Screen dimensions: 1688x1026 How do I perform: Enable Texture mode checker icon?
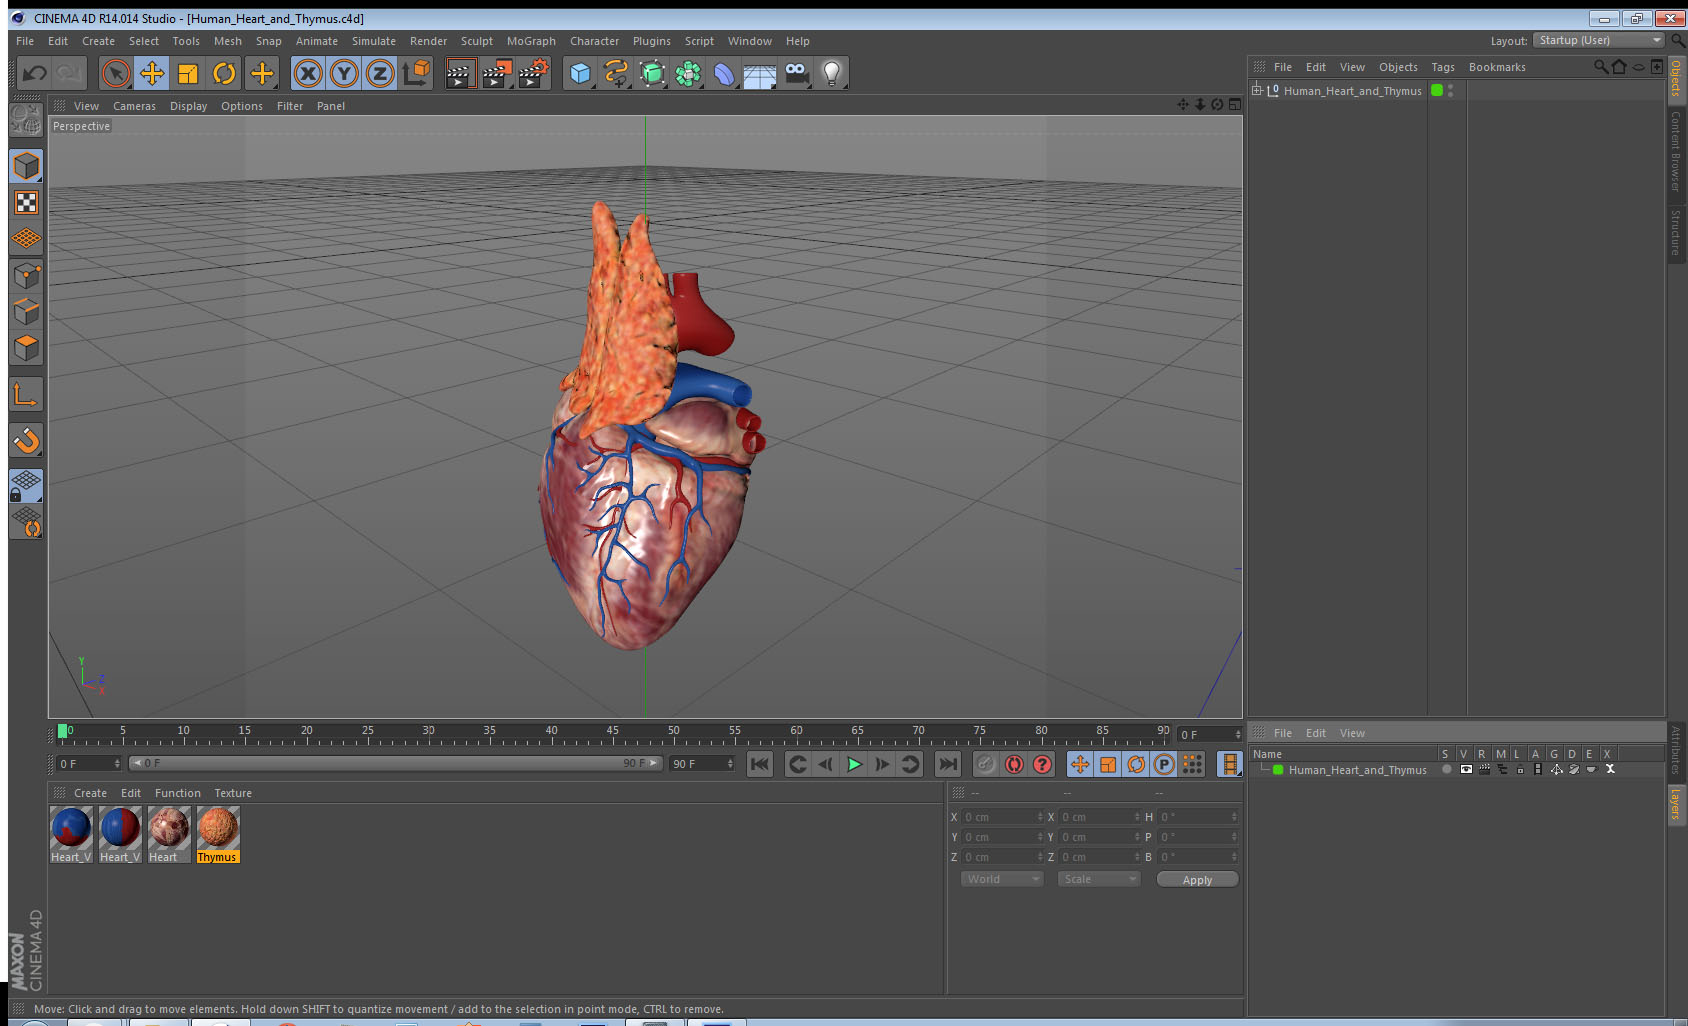point(26,203)
